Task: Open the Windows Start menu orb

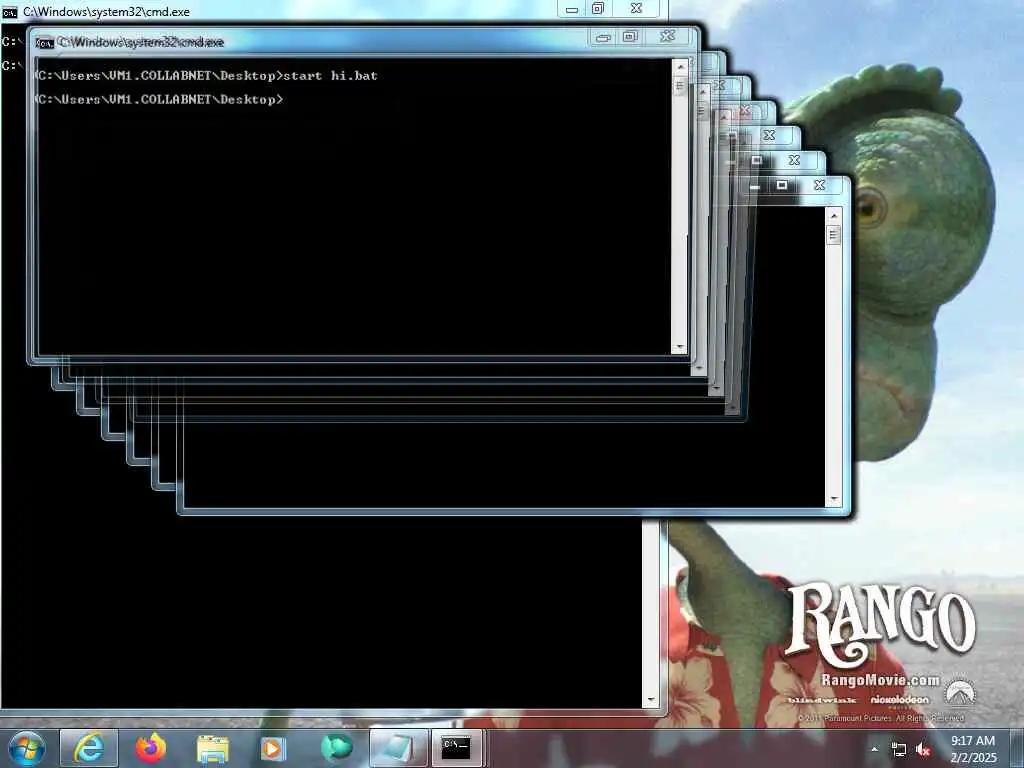Action: click(x=27, y=748)
